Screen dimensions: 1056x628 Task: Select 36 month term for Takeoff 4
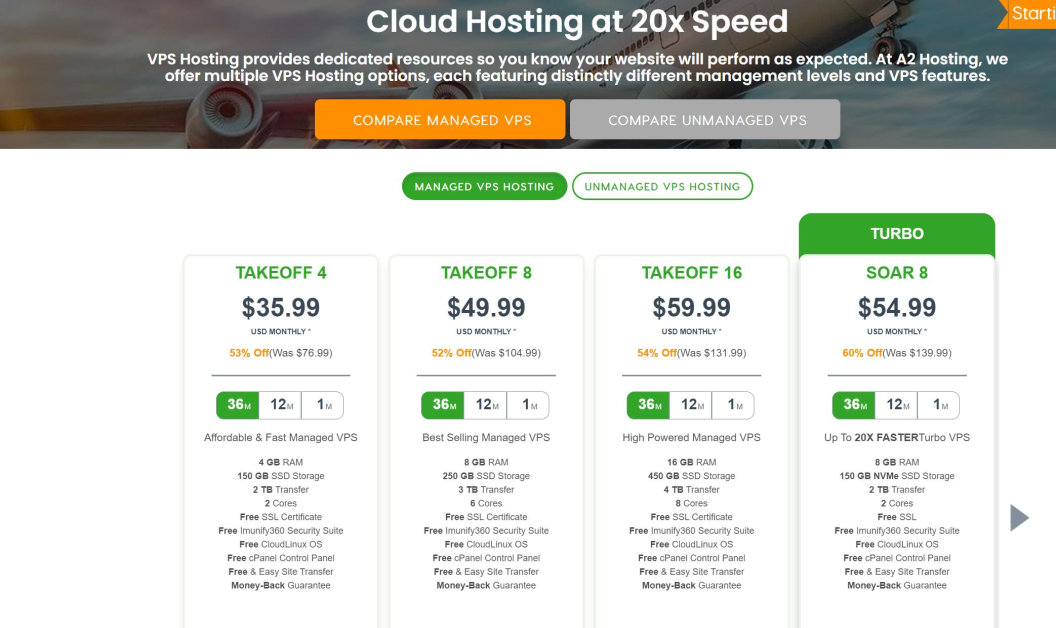pos(237,405)
